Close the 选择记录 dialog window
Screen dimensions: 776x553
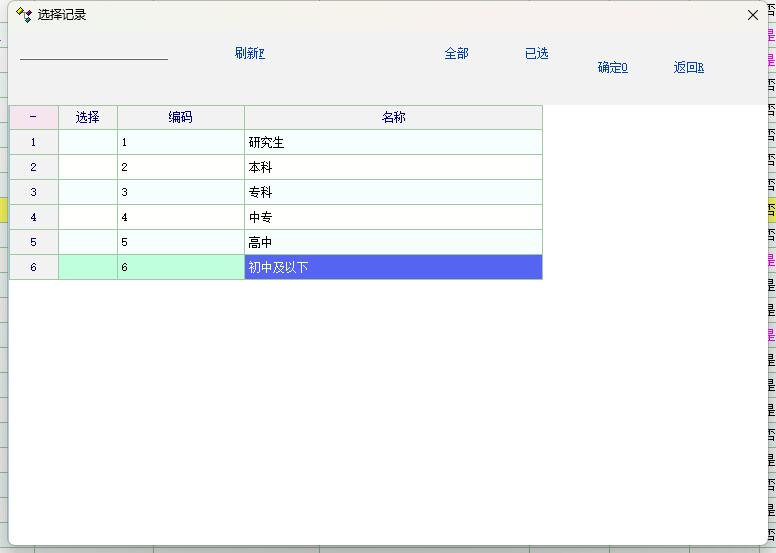point(753,15)
